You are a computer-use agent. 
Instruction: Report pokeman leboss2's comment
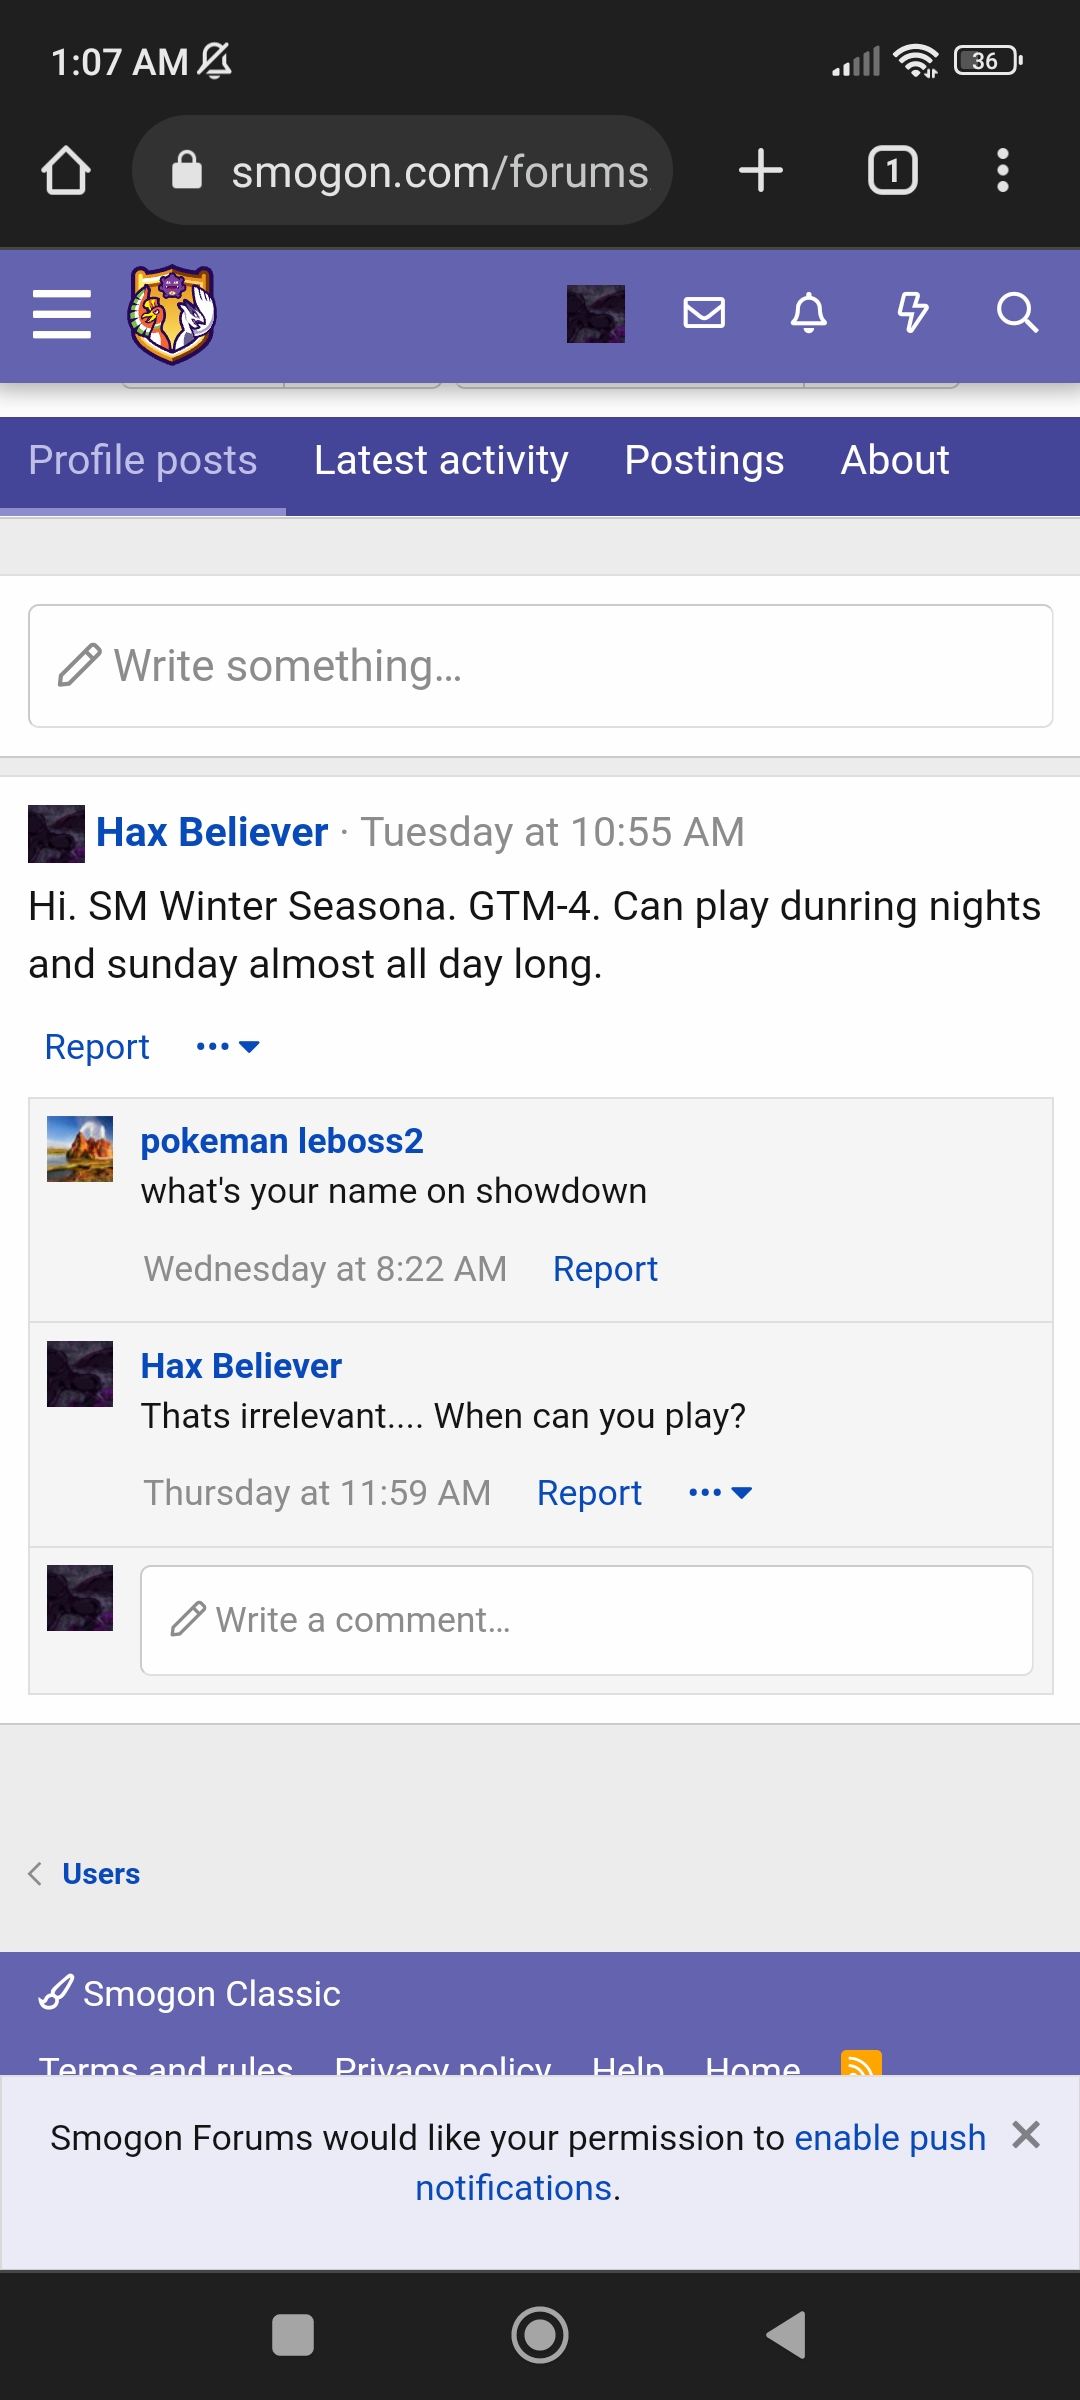605,1269
